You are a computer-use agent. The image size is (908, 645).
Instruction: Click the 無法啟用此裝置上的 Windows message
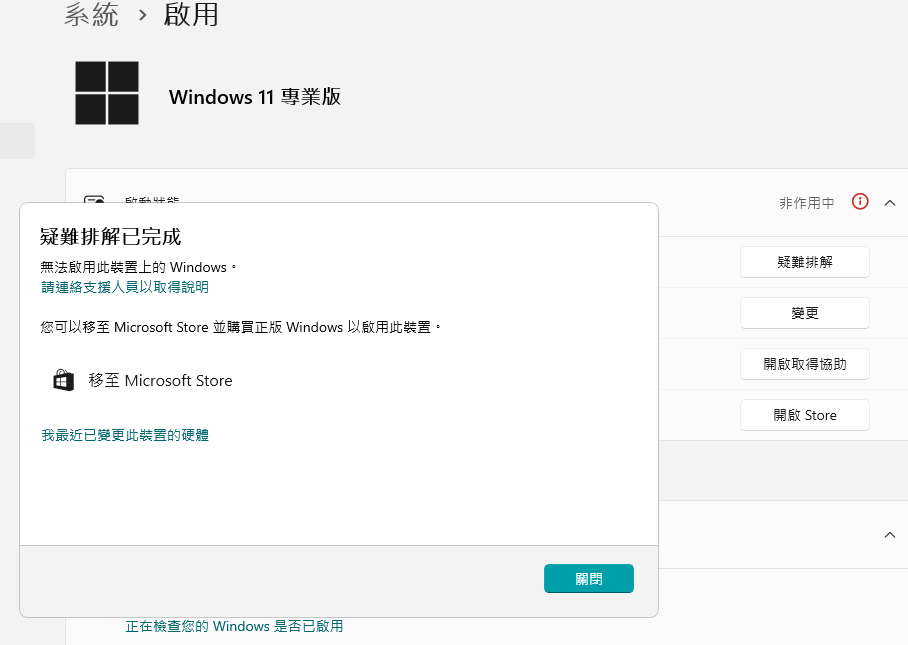138,267
